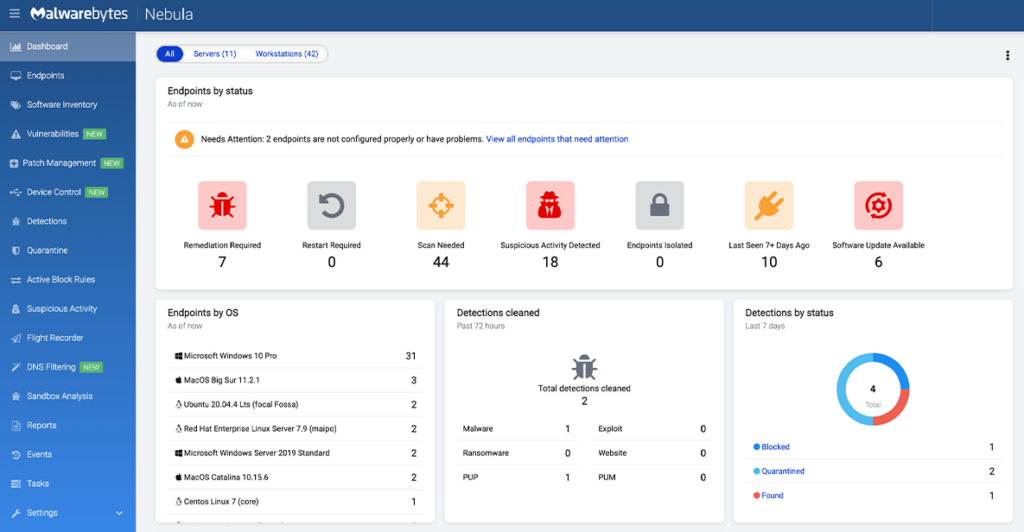This screenshot has height=532, width=1024.
Task: Click the PUP cleaned count row
Action: 517,477
